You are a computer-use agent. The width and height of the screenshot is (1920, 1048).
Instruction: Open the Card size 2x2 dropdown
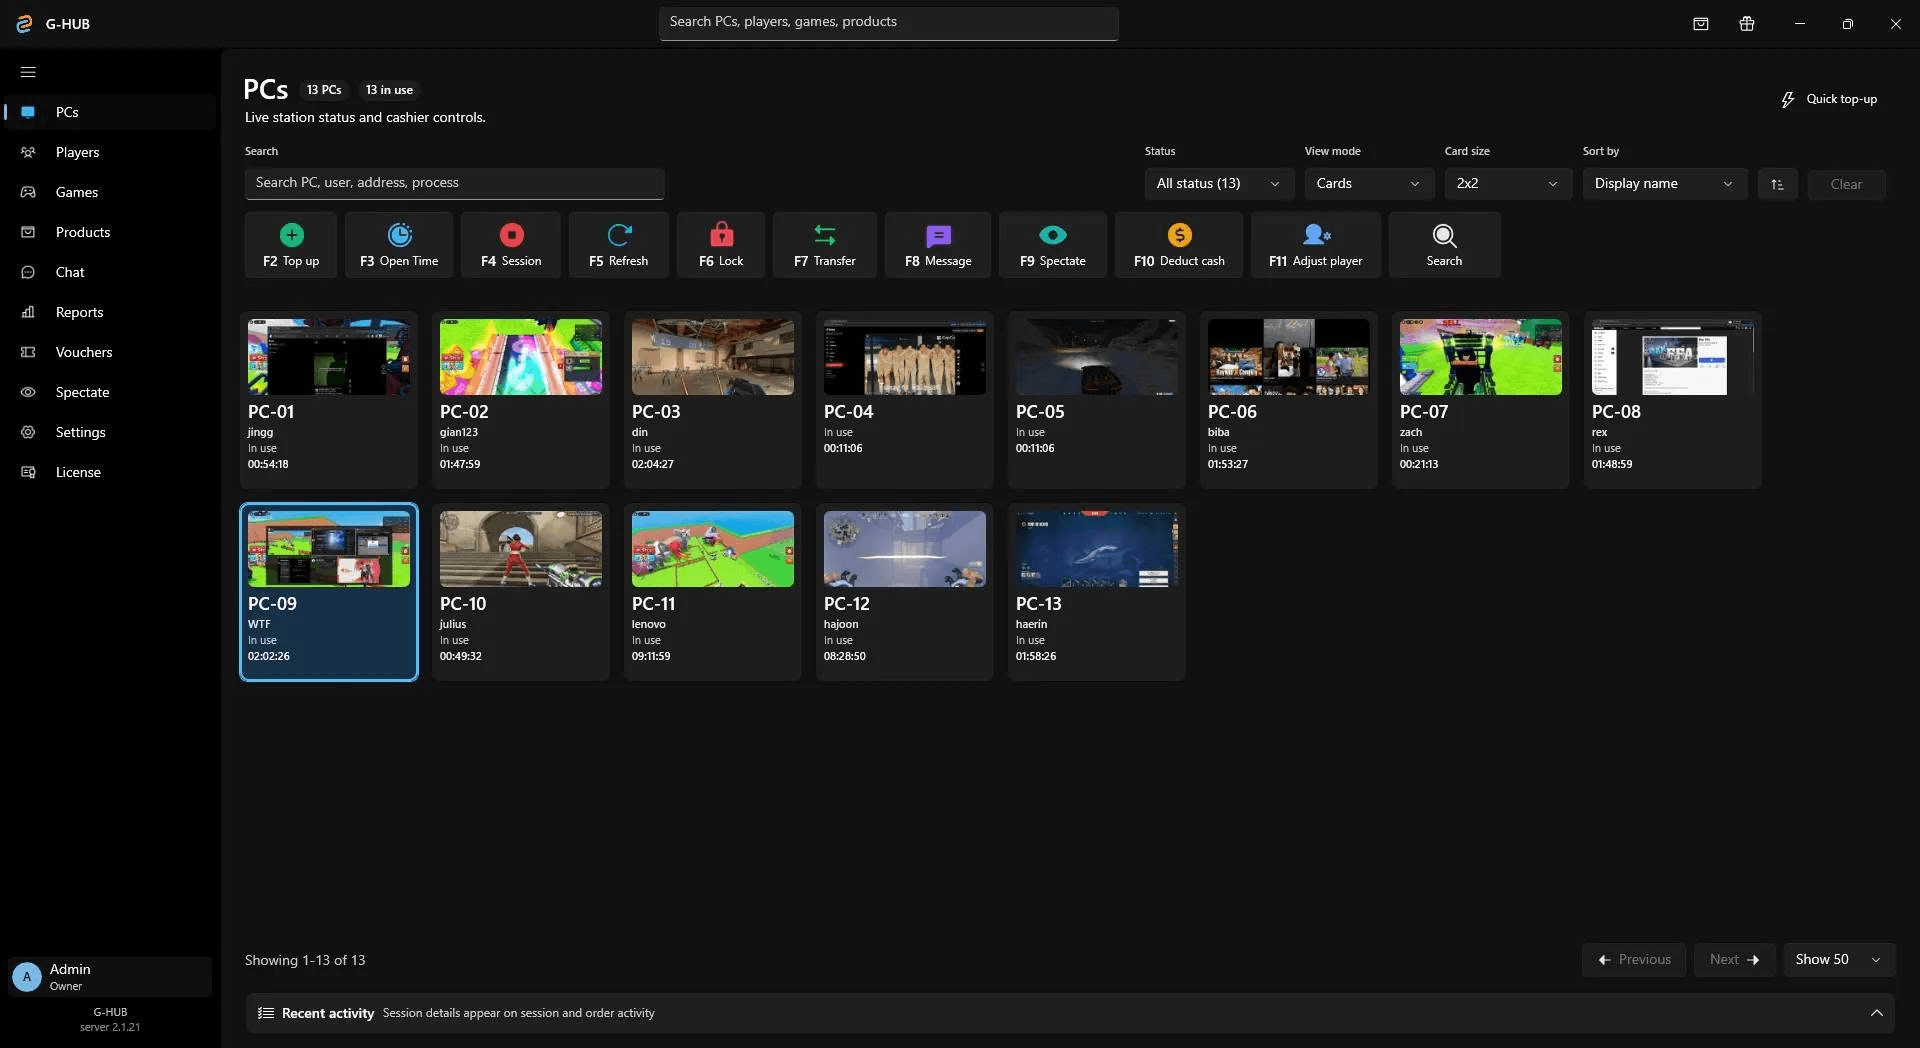click(x=1508, y=184)
